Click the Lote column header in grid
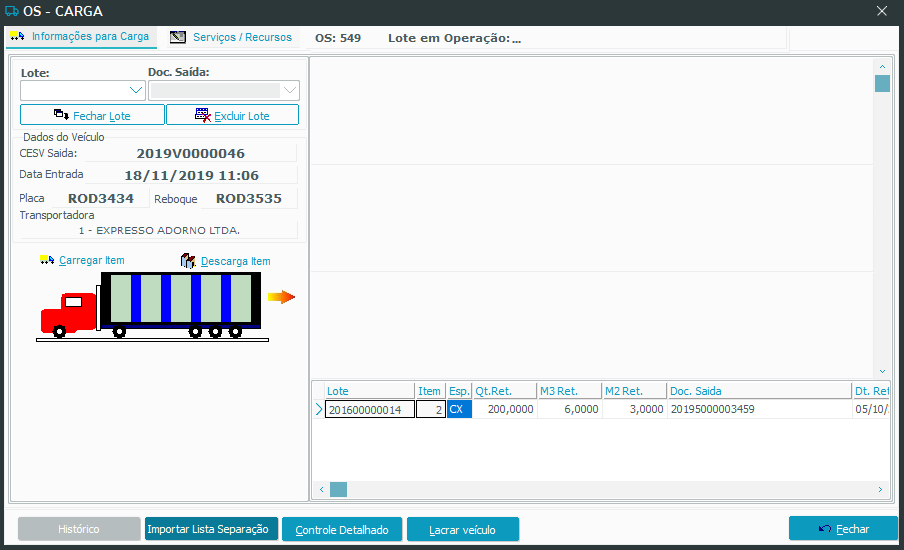Image resolution: width=904 pixels, height=550 pixels. 370,391
